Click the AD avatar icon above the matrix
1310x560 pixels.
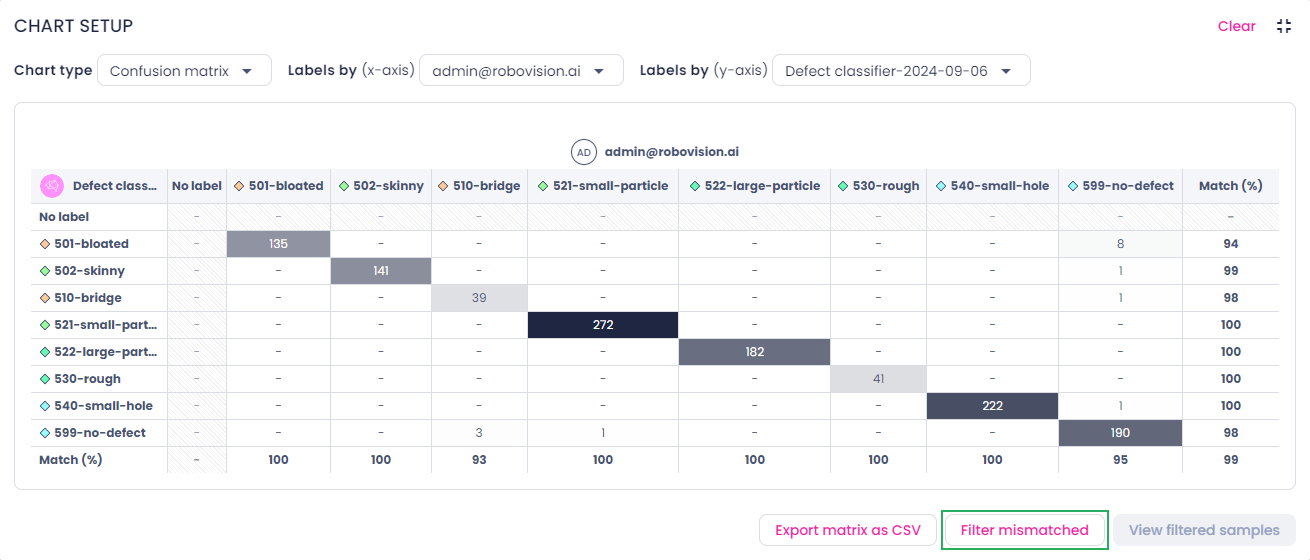coord(584,152)
